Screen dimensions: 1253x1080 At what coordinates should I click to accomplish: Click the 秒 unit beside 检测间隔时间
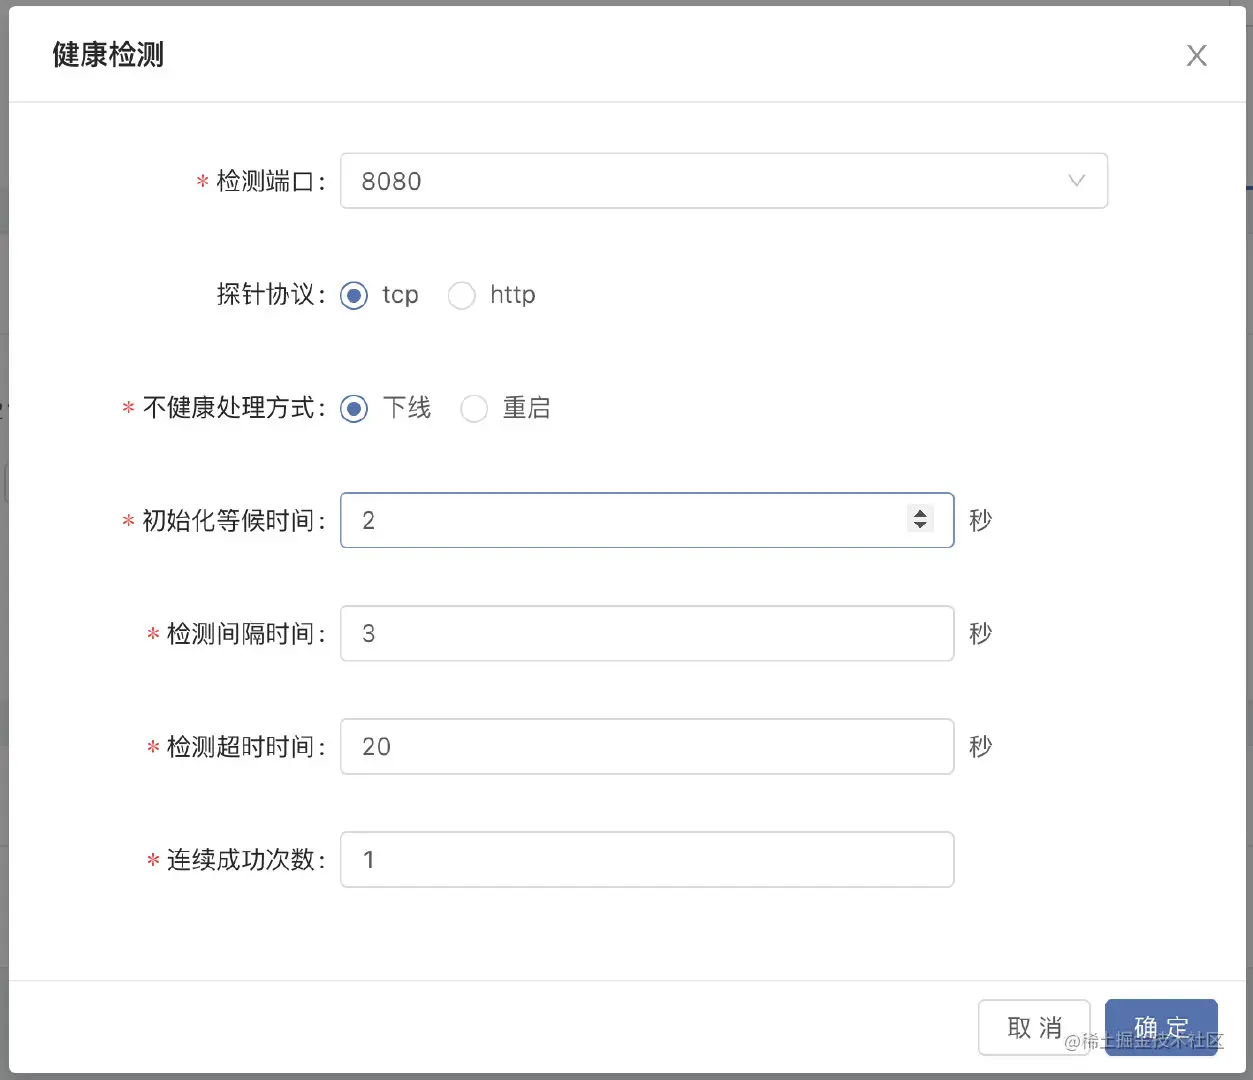pos(980,633)
